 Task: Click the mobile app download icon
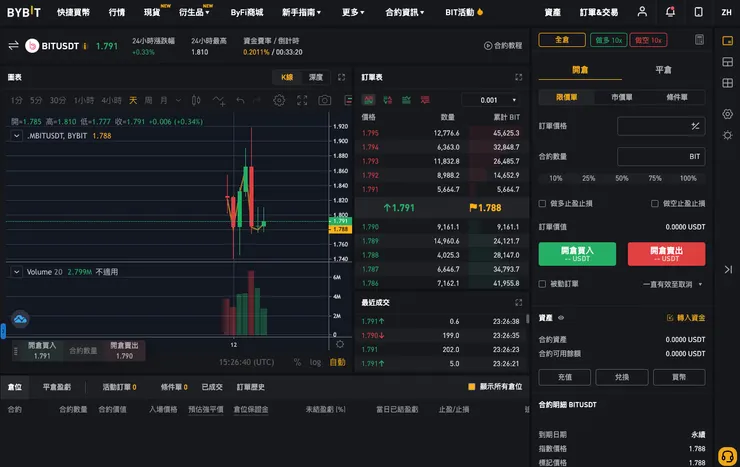(698, 12)
